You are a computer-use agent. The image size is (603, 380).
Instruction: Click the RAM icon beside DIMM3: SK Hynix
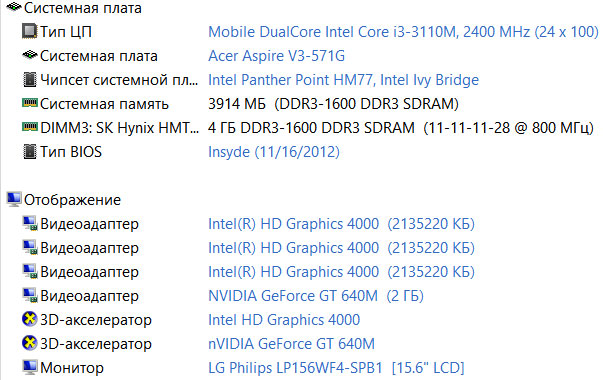[30, 127]
